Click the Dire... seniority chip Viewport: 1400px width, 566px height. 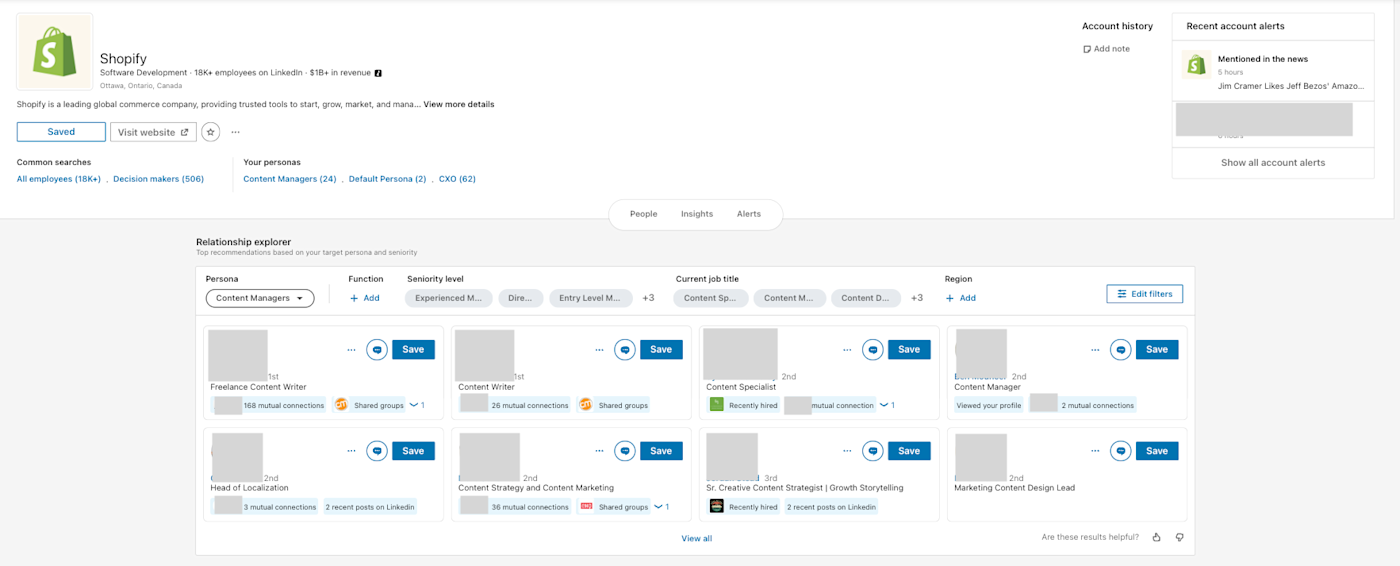[520, 298]
